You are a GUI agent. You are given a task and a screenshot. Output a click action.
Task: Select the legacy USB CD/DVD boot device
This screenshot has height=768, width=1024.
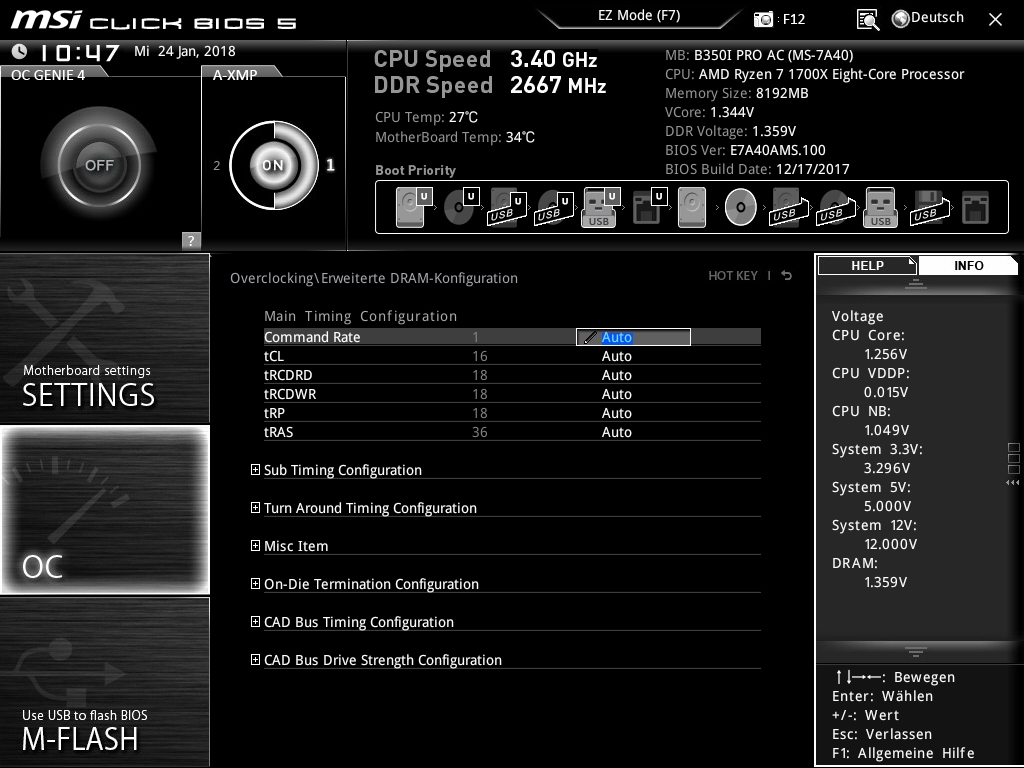coord(835,207)
